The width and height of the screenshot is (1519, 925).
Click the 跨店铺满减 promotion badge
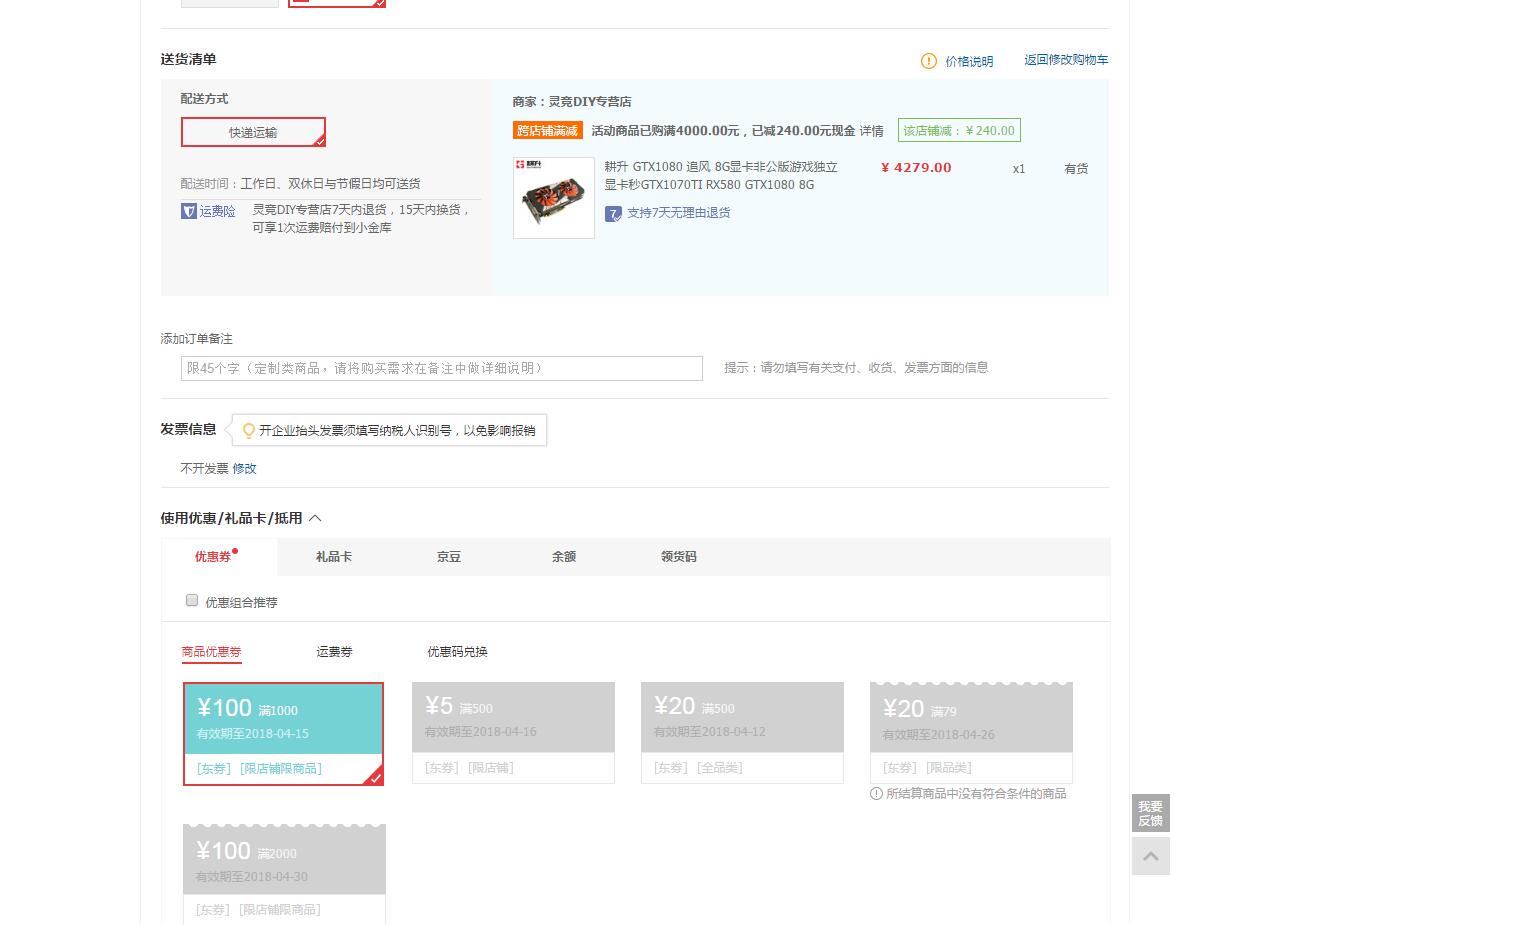548,131
